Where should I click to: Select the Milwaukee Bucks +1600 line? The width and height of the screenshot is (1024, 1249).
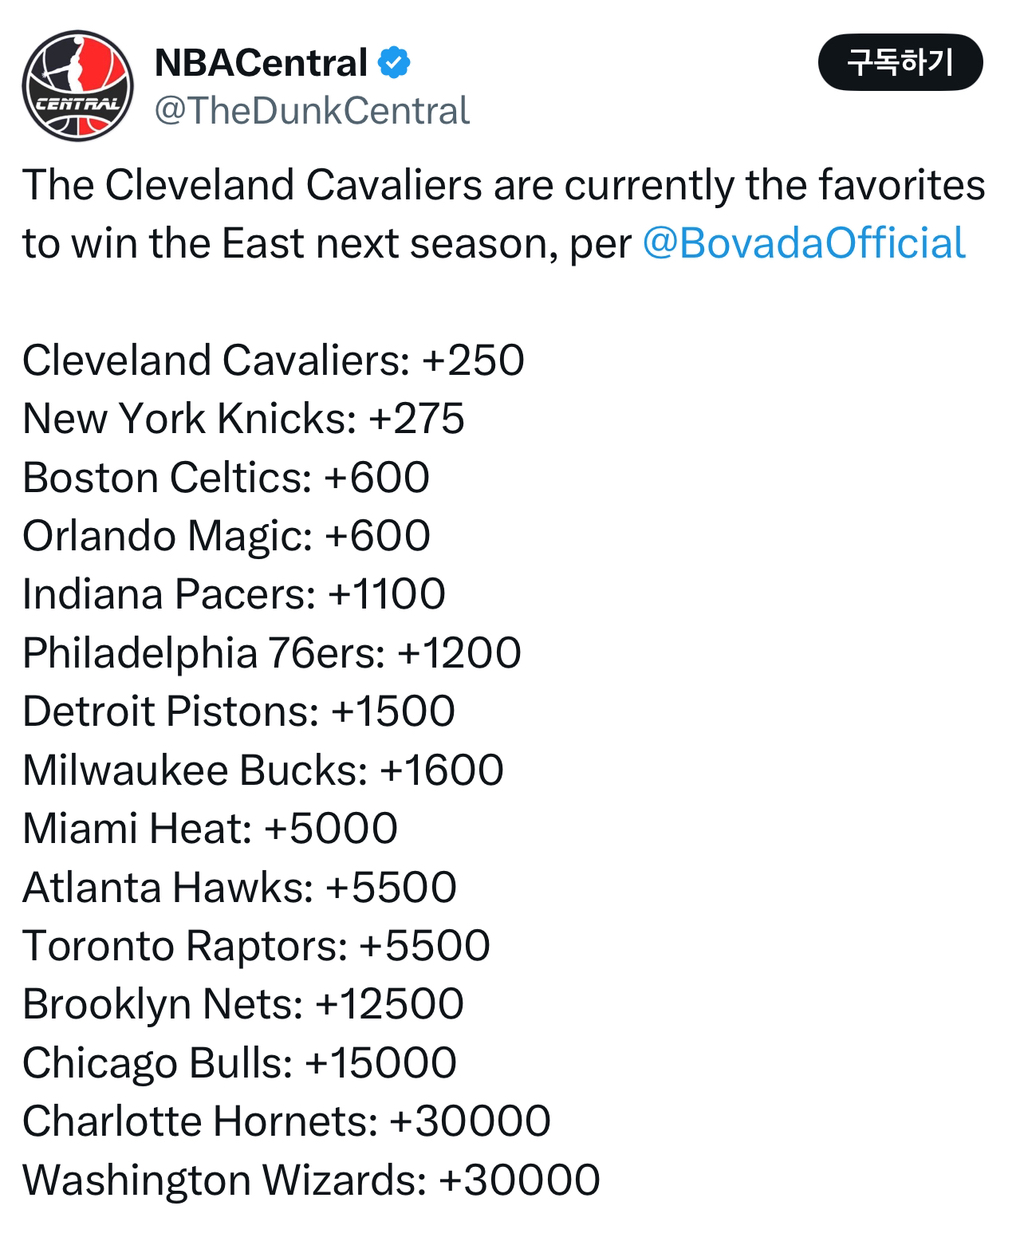coord(263,771)
